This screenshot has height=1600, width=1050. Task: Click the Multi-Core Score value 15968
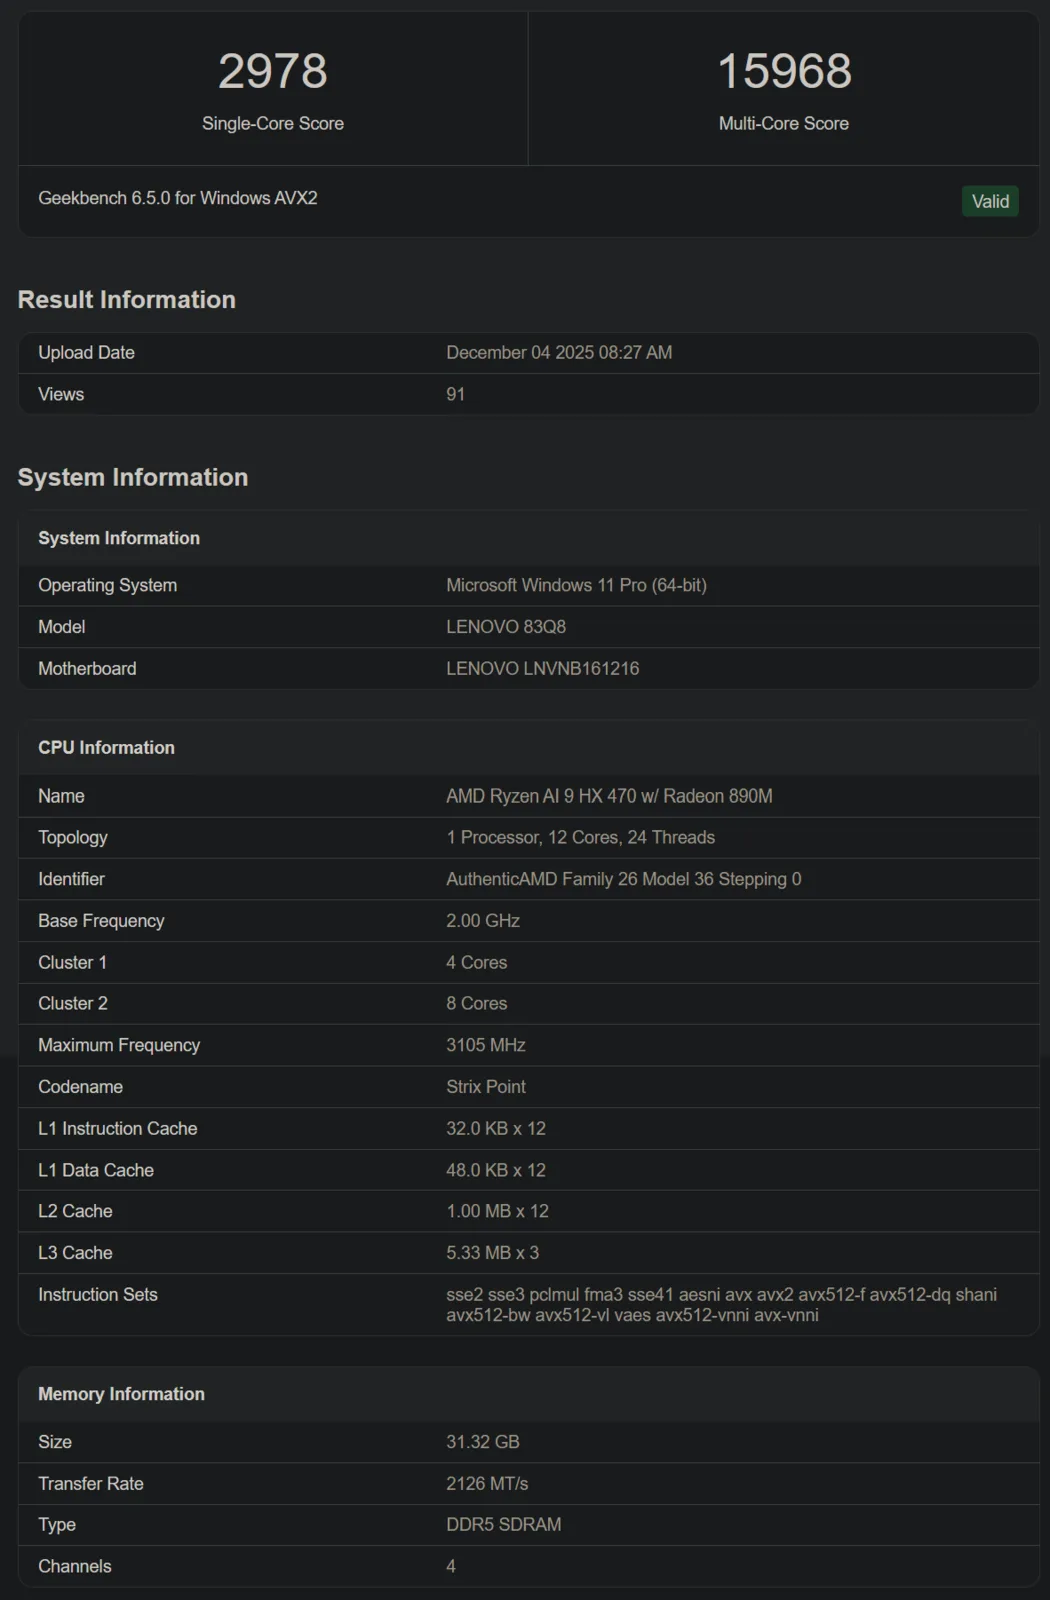coord(784,71)
